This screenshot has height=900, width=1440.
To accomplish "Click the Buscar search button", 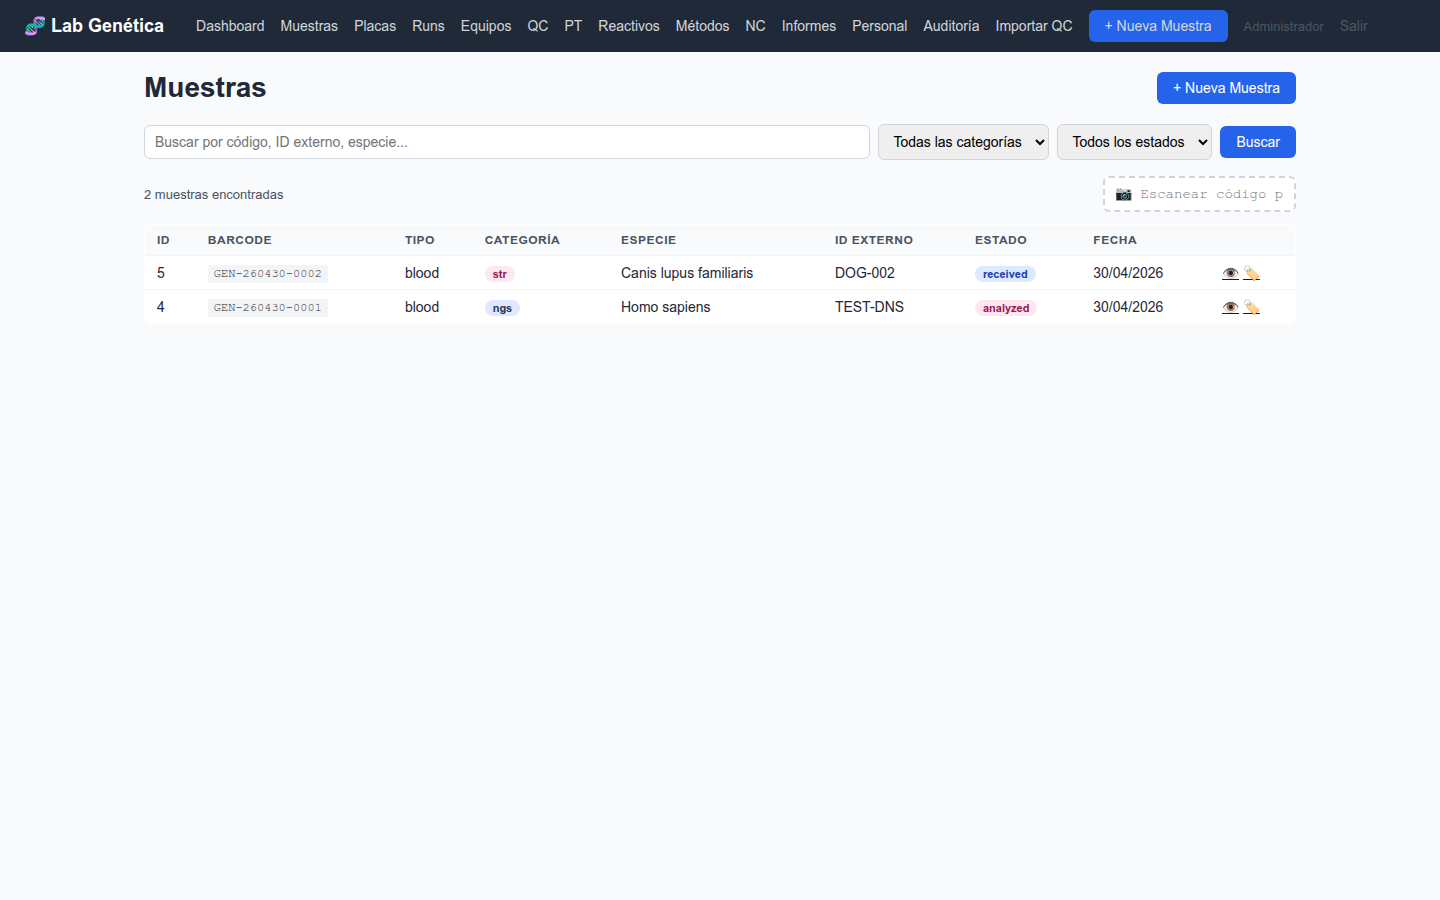I will (x=1258, y=142).
